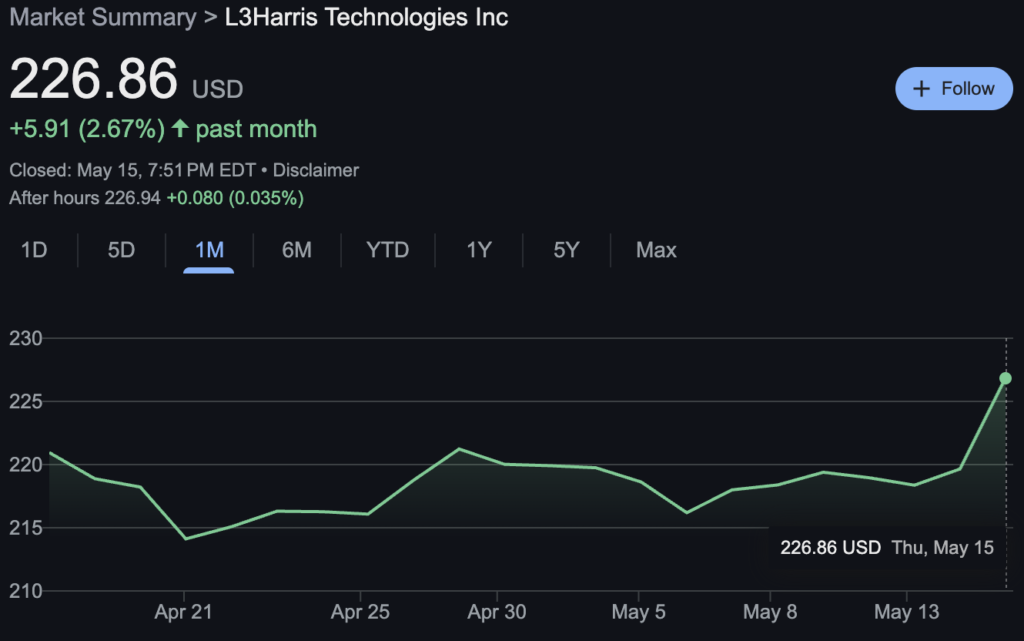Screen dimensions: 1024x641
Task: Click the L3Harris Technologies Inc title
Action: point(366,17)
